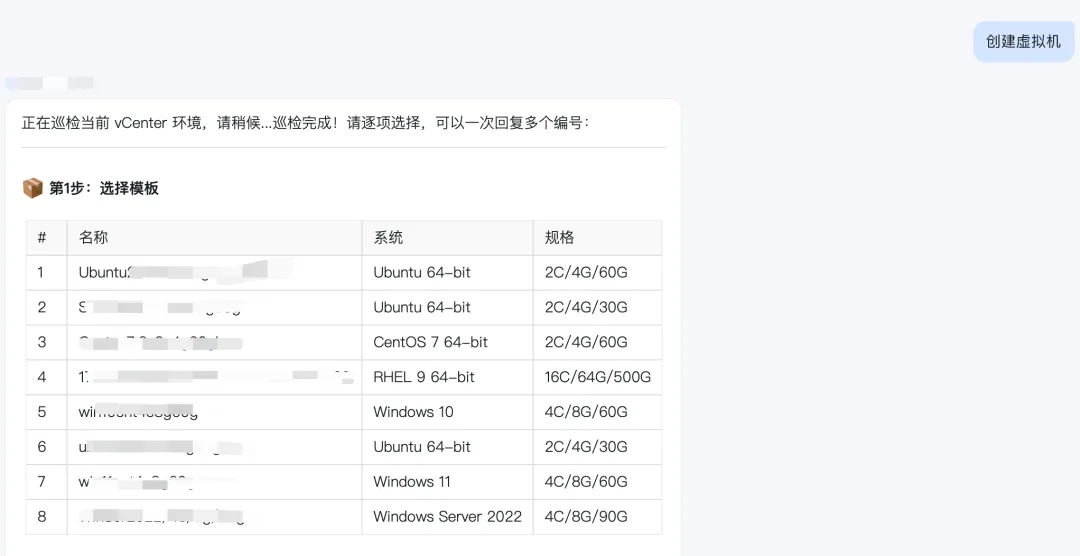This screenshot has height=556, width=1080.
Task: Select the RHEL 9 64-bit system cell
Action: 424,377
